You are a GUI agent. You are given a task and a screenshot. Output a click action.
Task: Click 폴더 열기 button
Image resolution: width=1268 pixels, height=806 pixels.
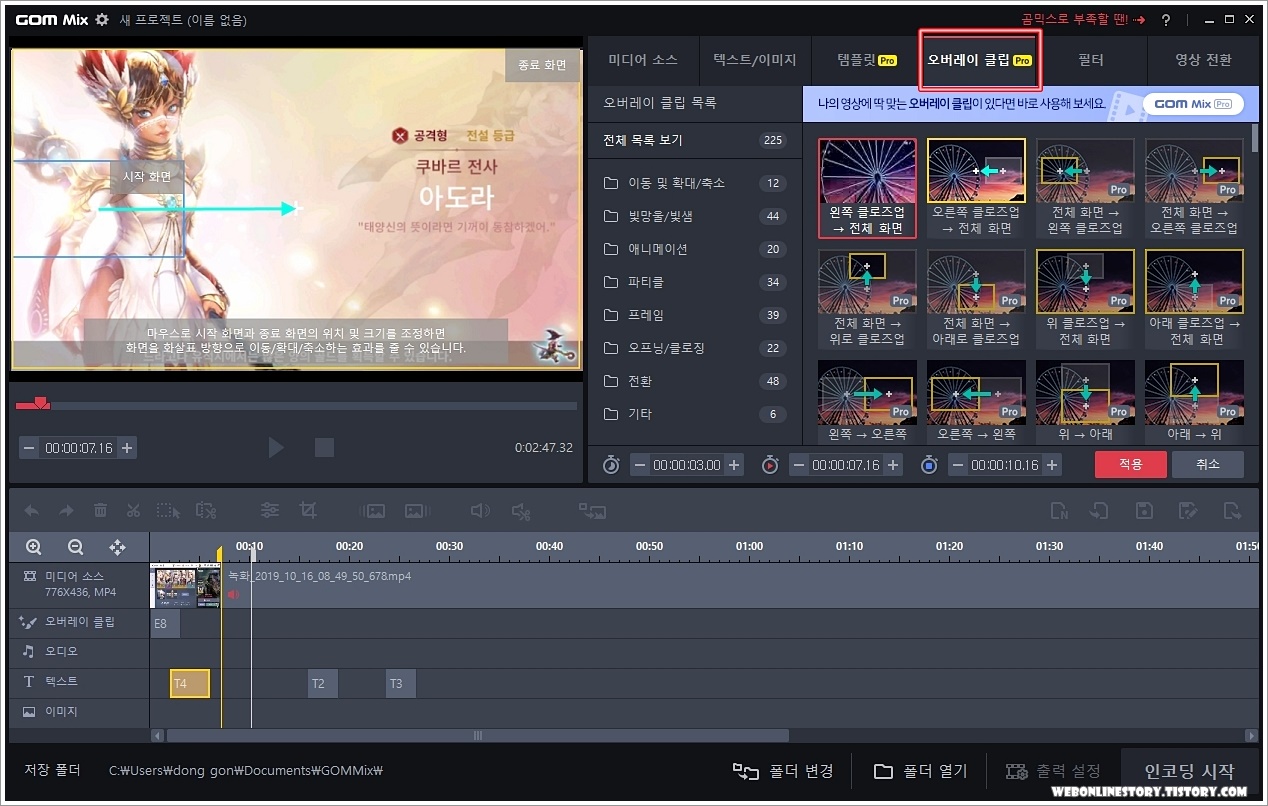coord(921,771)
